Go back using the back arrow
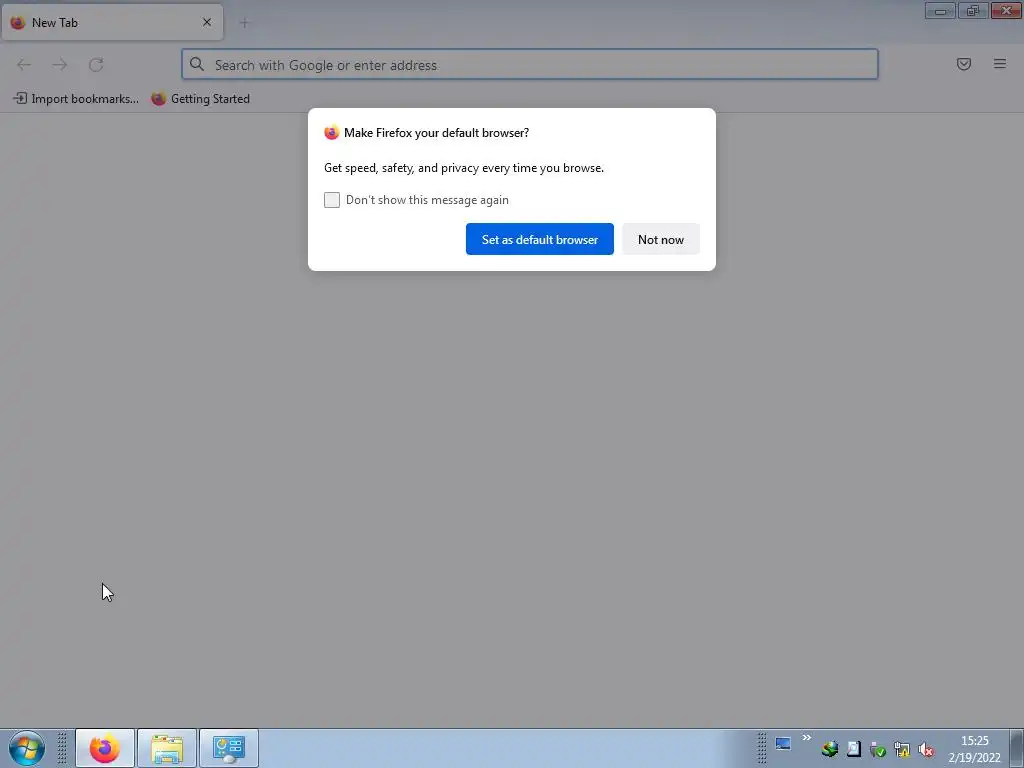This screenshot has width=1024, height=768. 24,65
